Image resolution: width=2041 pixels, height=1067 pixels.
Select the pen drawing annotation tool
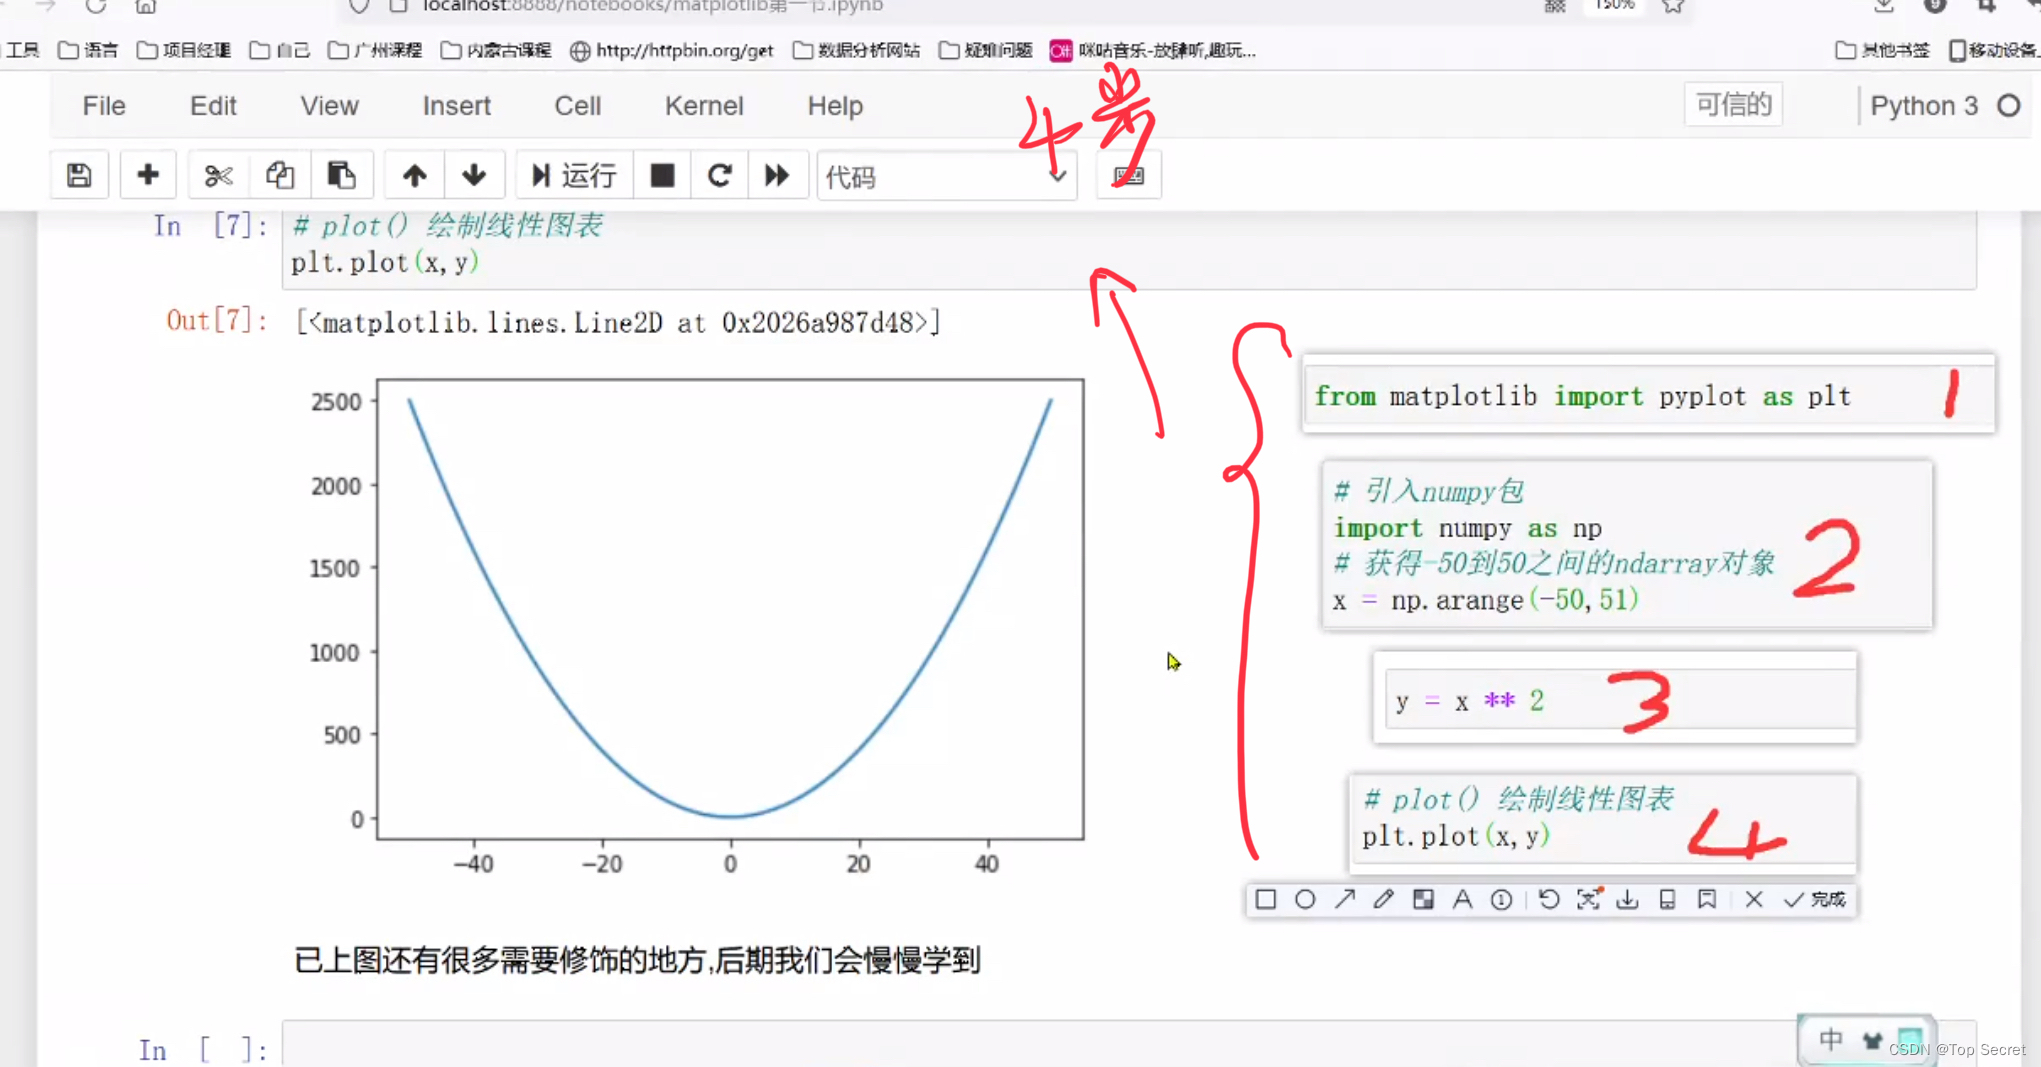point(1384,899)
